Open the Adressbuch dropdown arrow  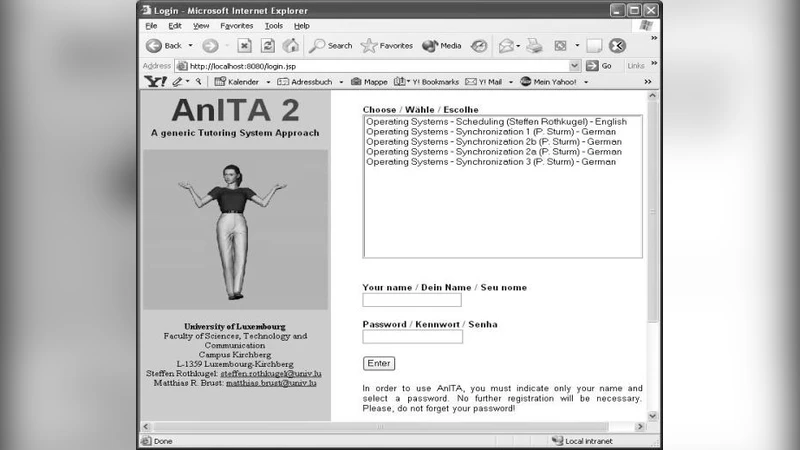click(341, 82)
